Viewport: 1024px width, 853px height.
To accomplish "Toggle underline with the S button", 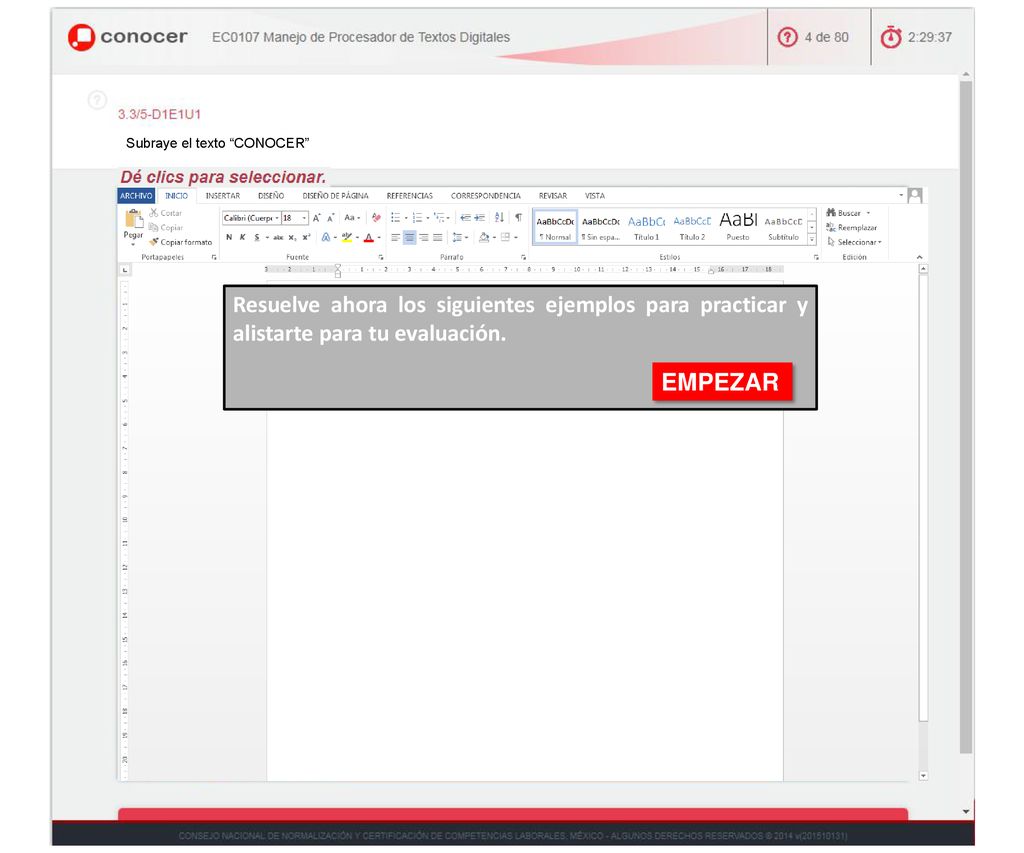I will 257,238.
